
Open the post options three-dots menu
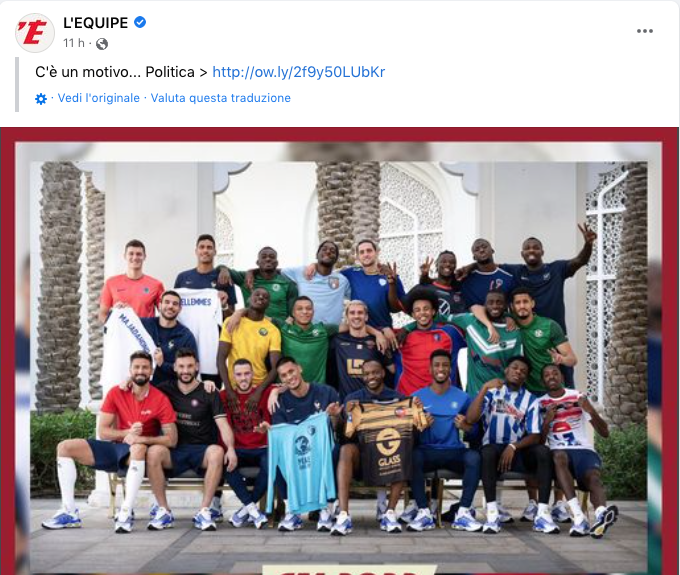[x=644, y=31]
